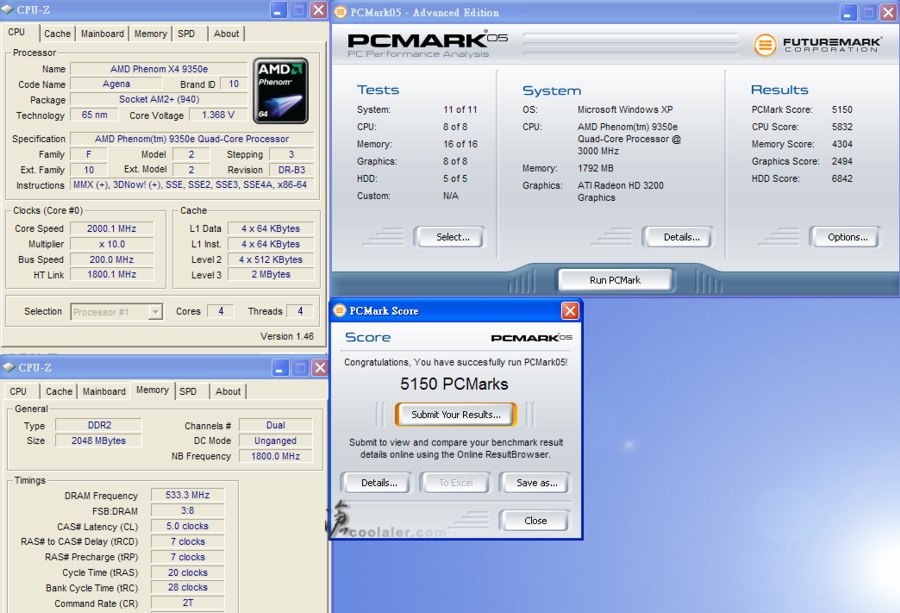Click the Level 3 cache value '2 MBytes'

[271, 274]
